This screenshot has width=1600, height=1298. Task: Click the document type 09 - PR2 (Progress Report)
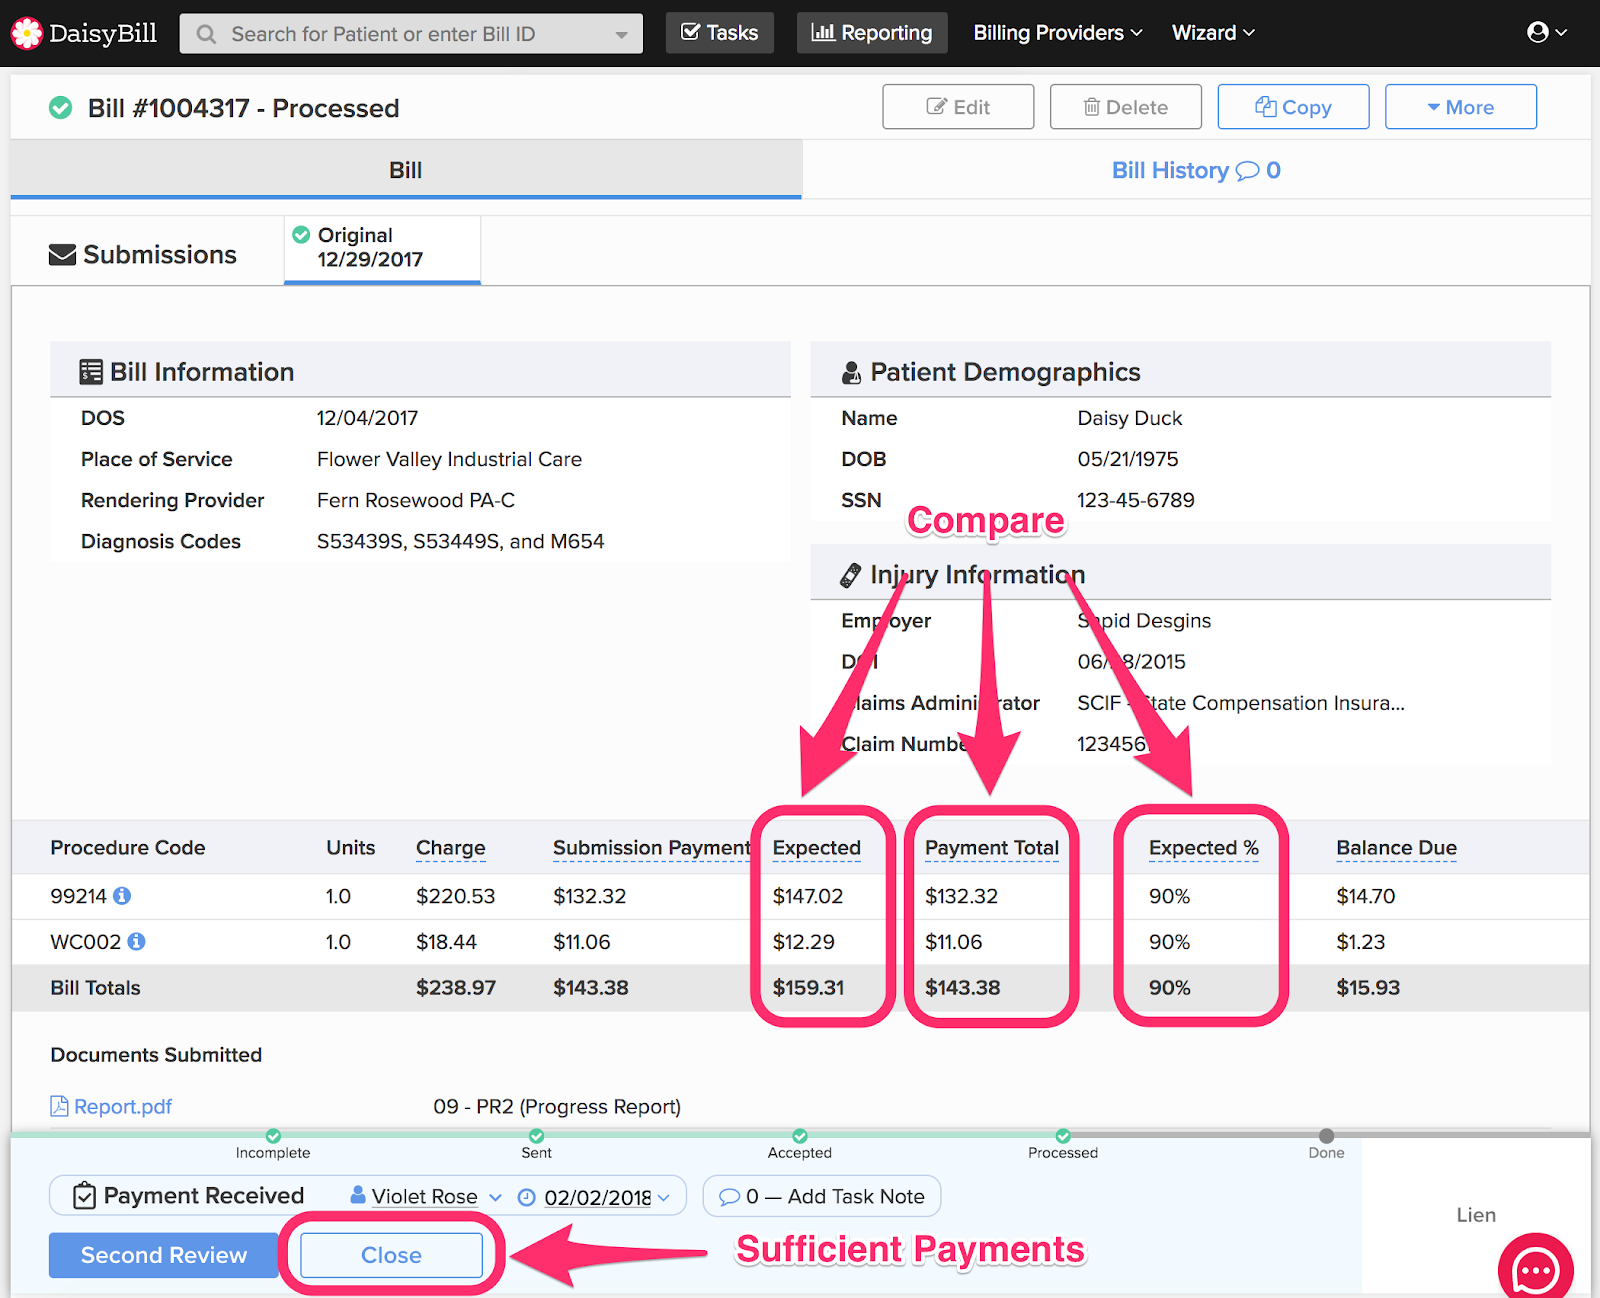[557, 1107]
